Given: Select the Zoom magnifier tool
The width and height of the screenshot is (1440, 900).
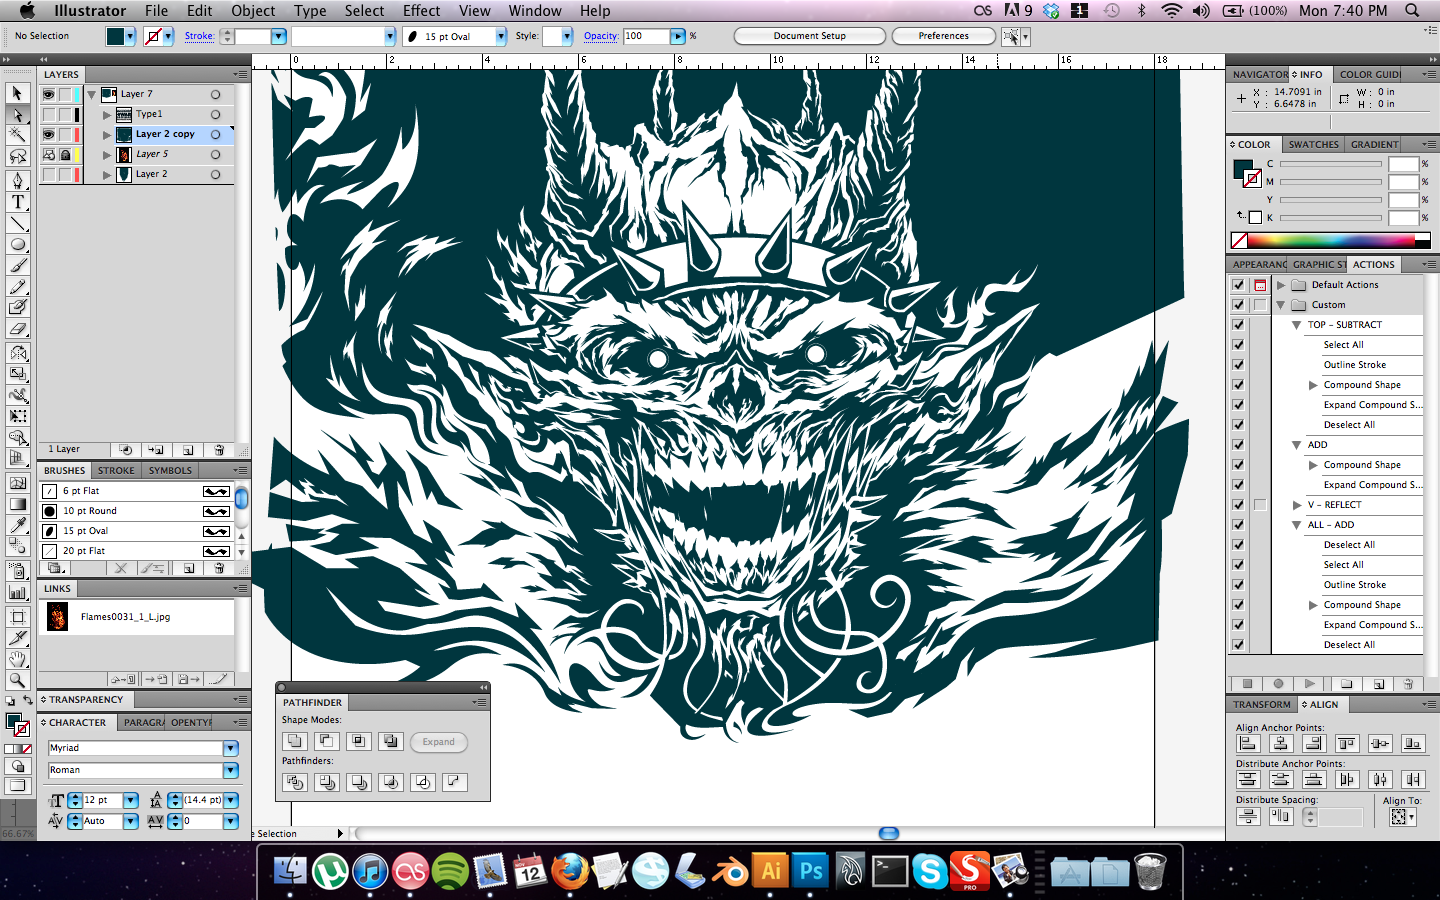Looking at the screenshot, I should [x=17, y=681].
